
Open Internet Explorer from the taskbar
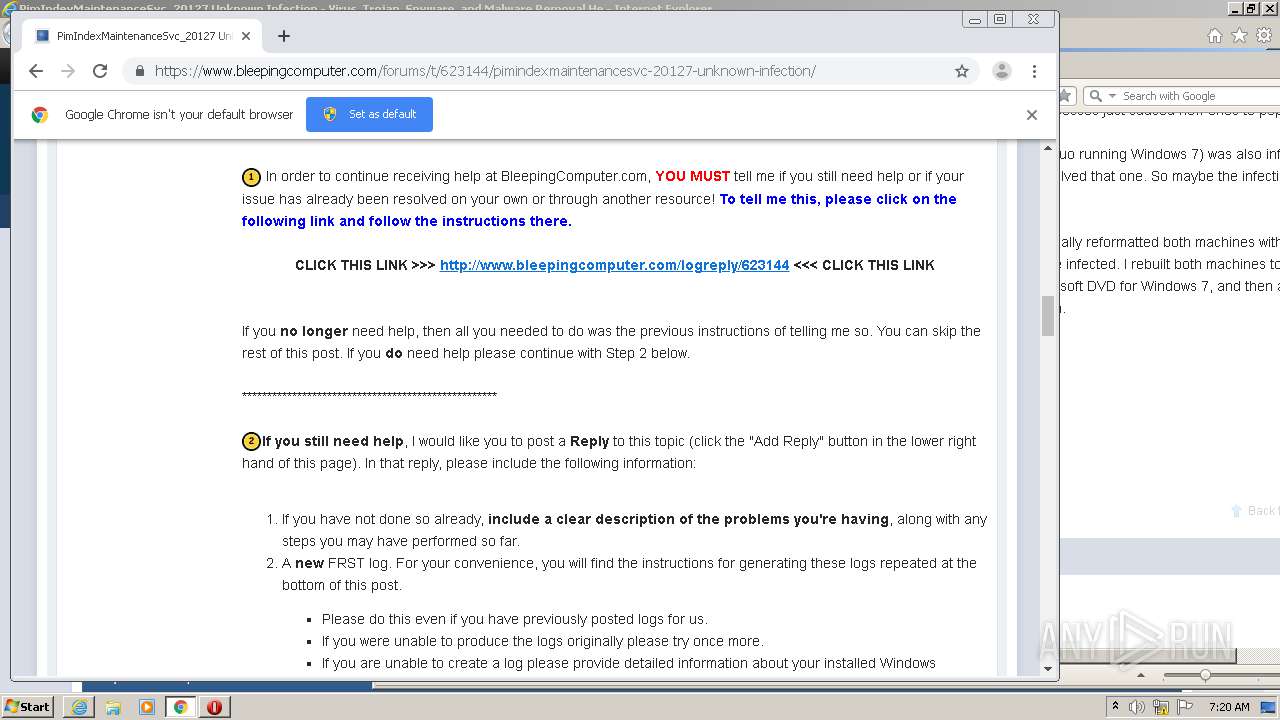click(x=79, y=707)
